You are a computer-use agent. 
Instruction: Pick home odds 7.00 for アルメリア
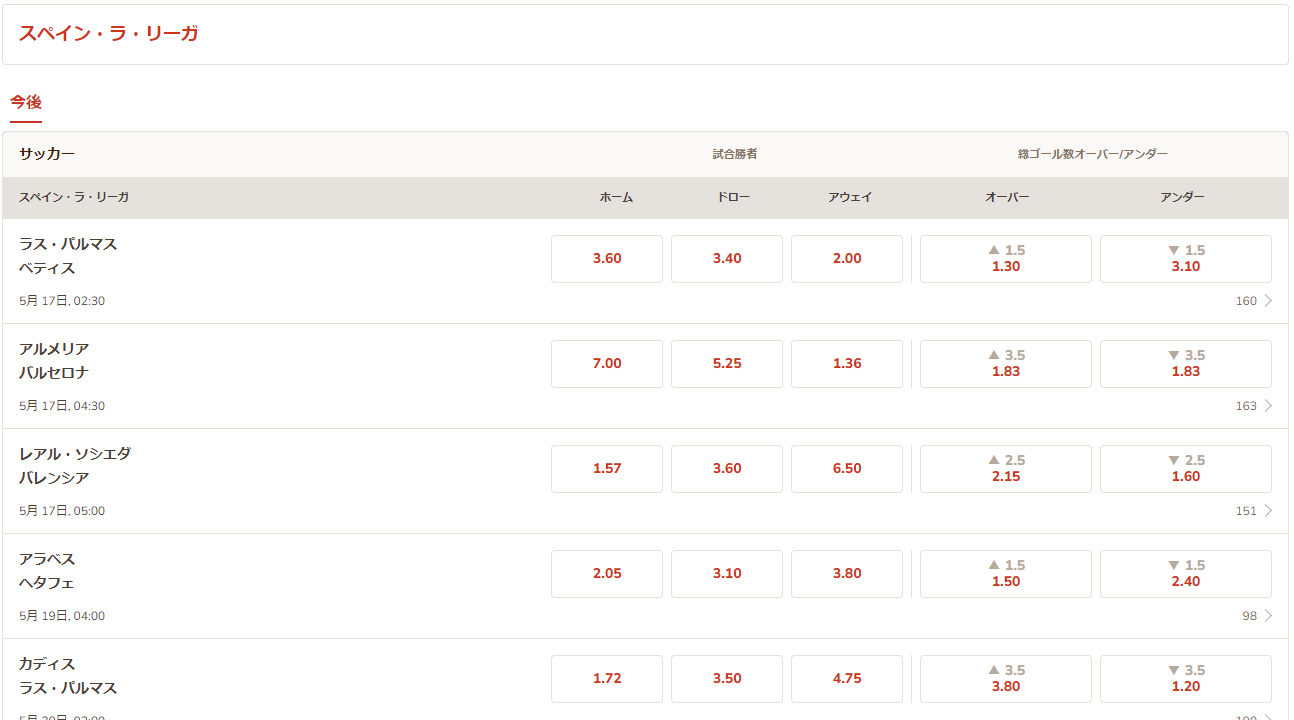point(607,364)
